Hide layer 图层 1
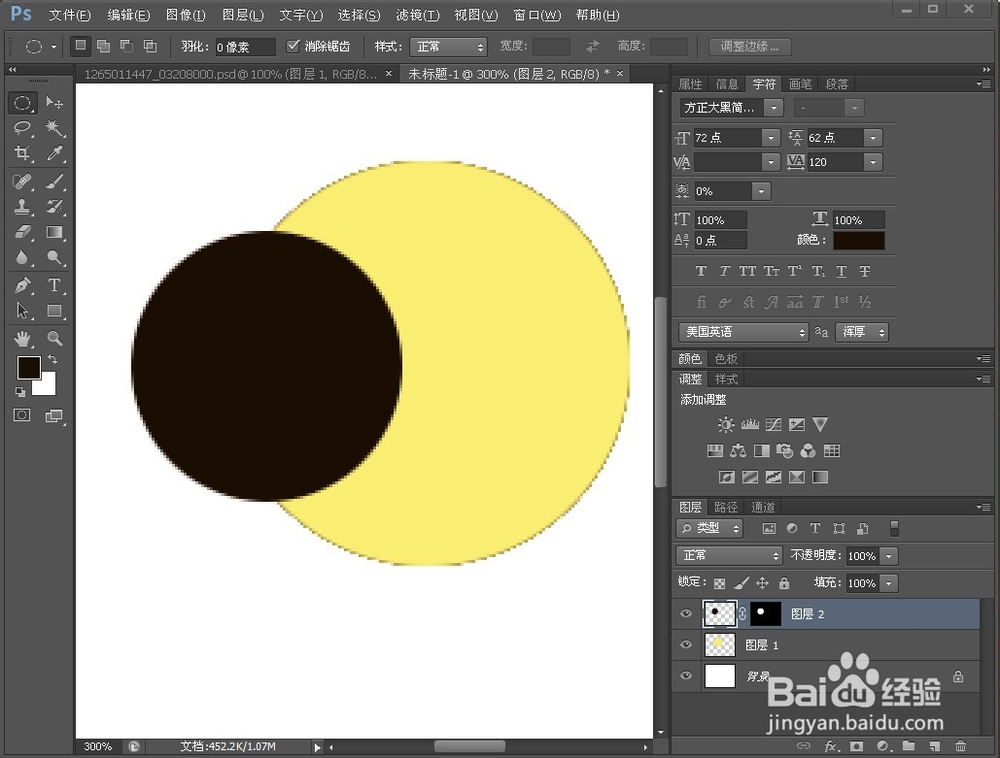This screenshot has height=758, width=1000. click(686, 645)
